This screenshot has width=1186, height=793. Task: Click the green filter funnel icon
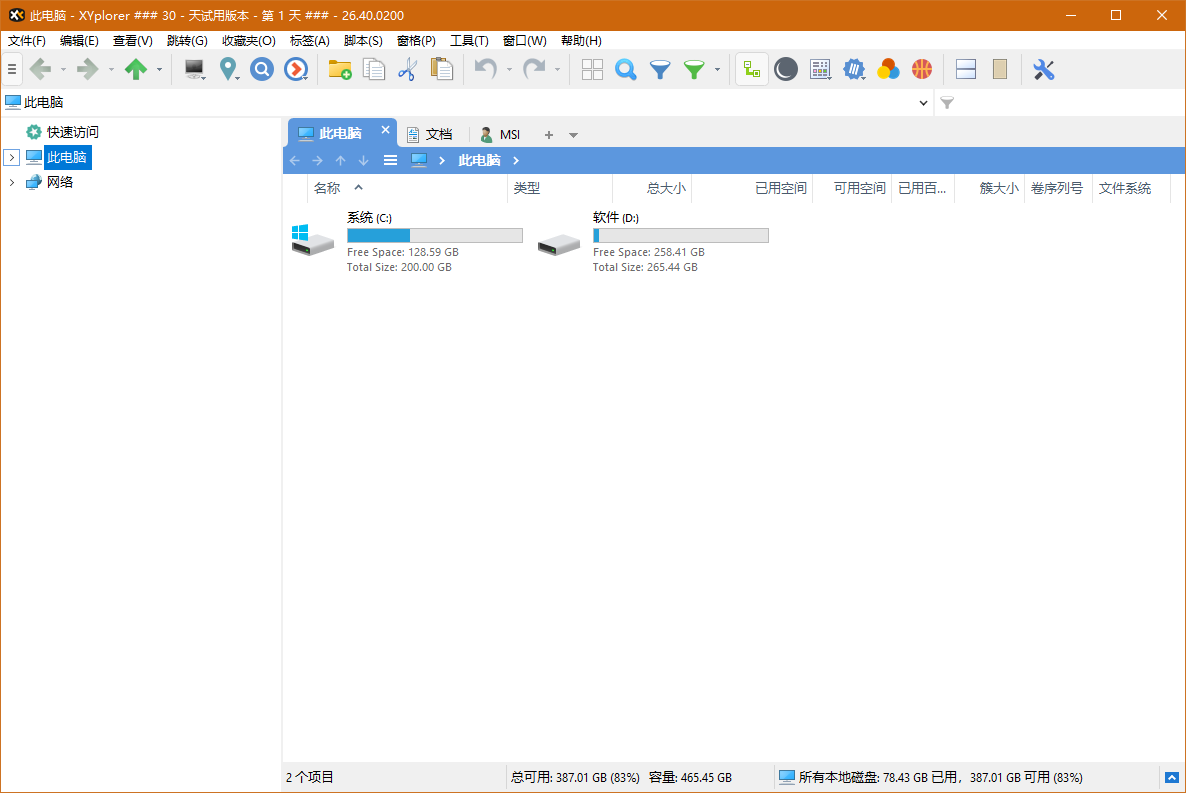click(694, 70)
